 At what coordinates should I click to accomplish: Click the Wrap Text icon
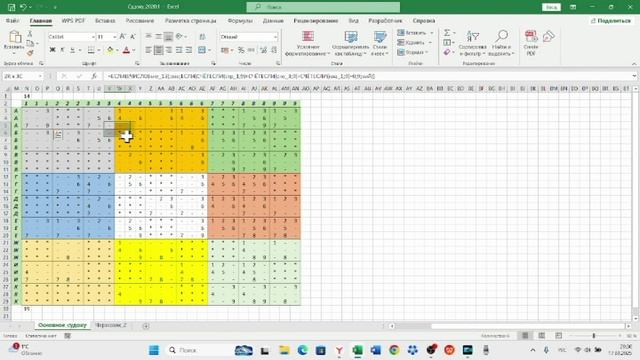tap(202, 37)
